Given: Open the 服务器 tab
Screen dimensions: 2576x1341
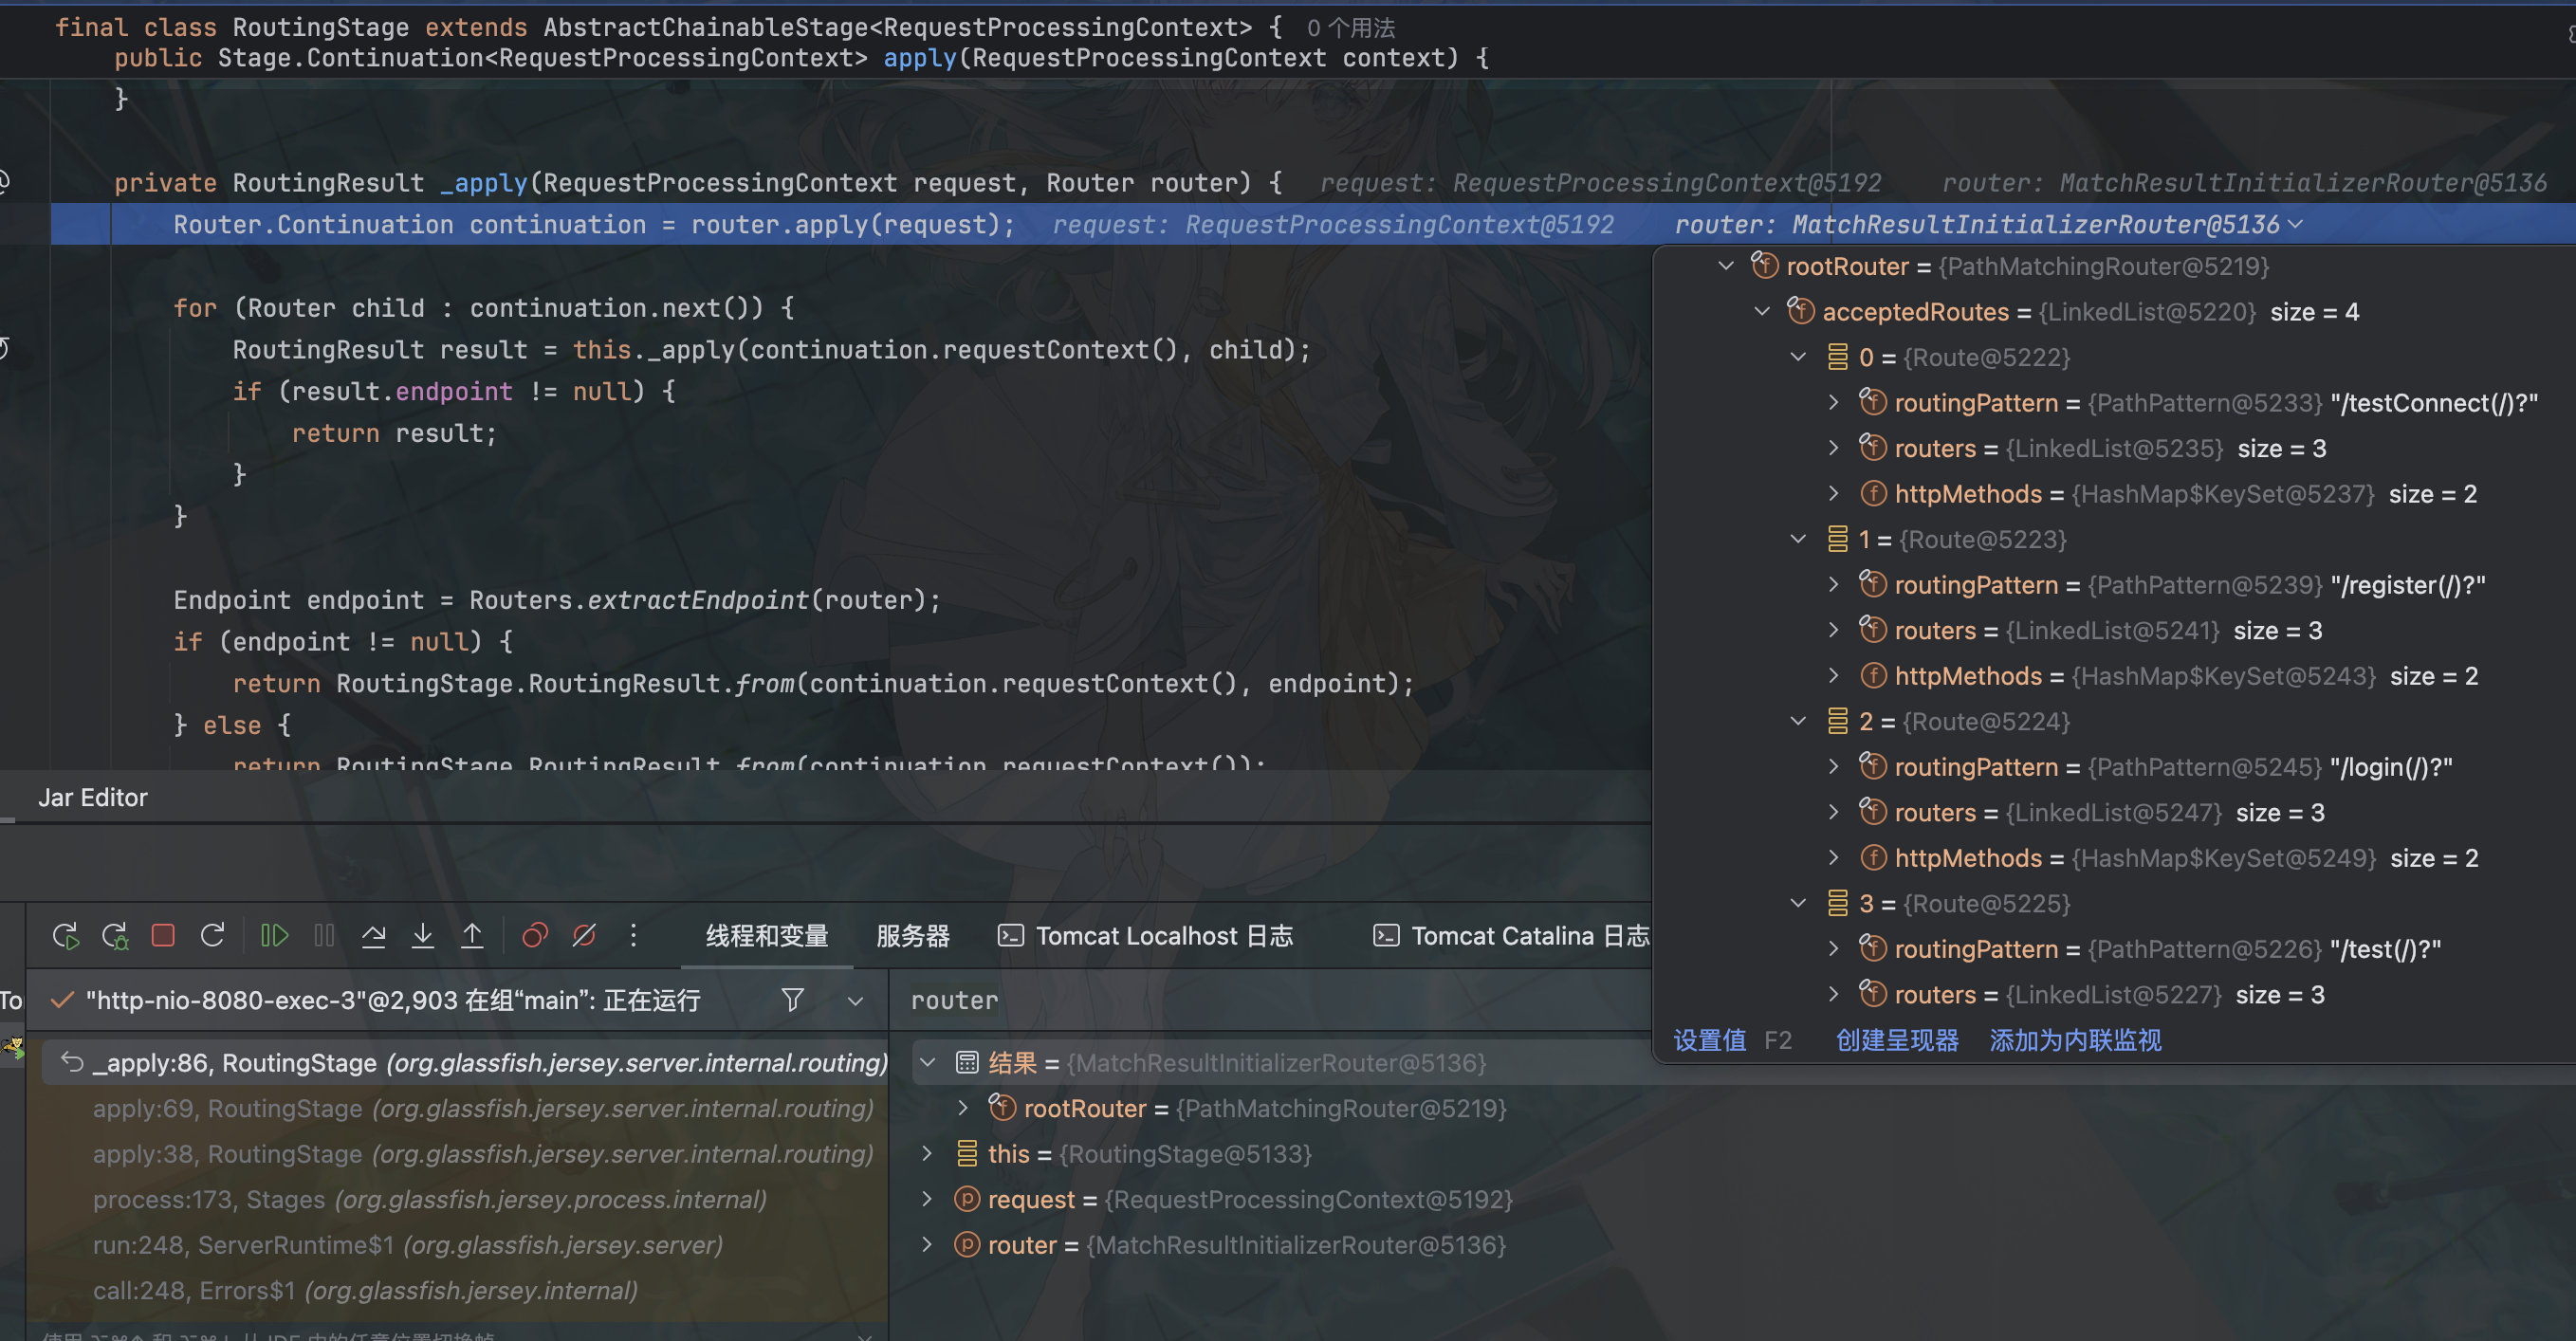Looking at the screenshot, I should [x=912, y=936].
